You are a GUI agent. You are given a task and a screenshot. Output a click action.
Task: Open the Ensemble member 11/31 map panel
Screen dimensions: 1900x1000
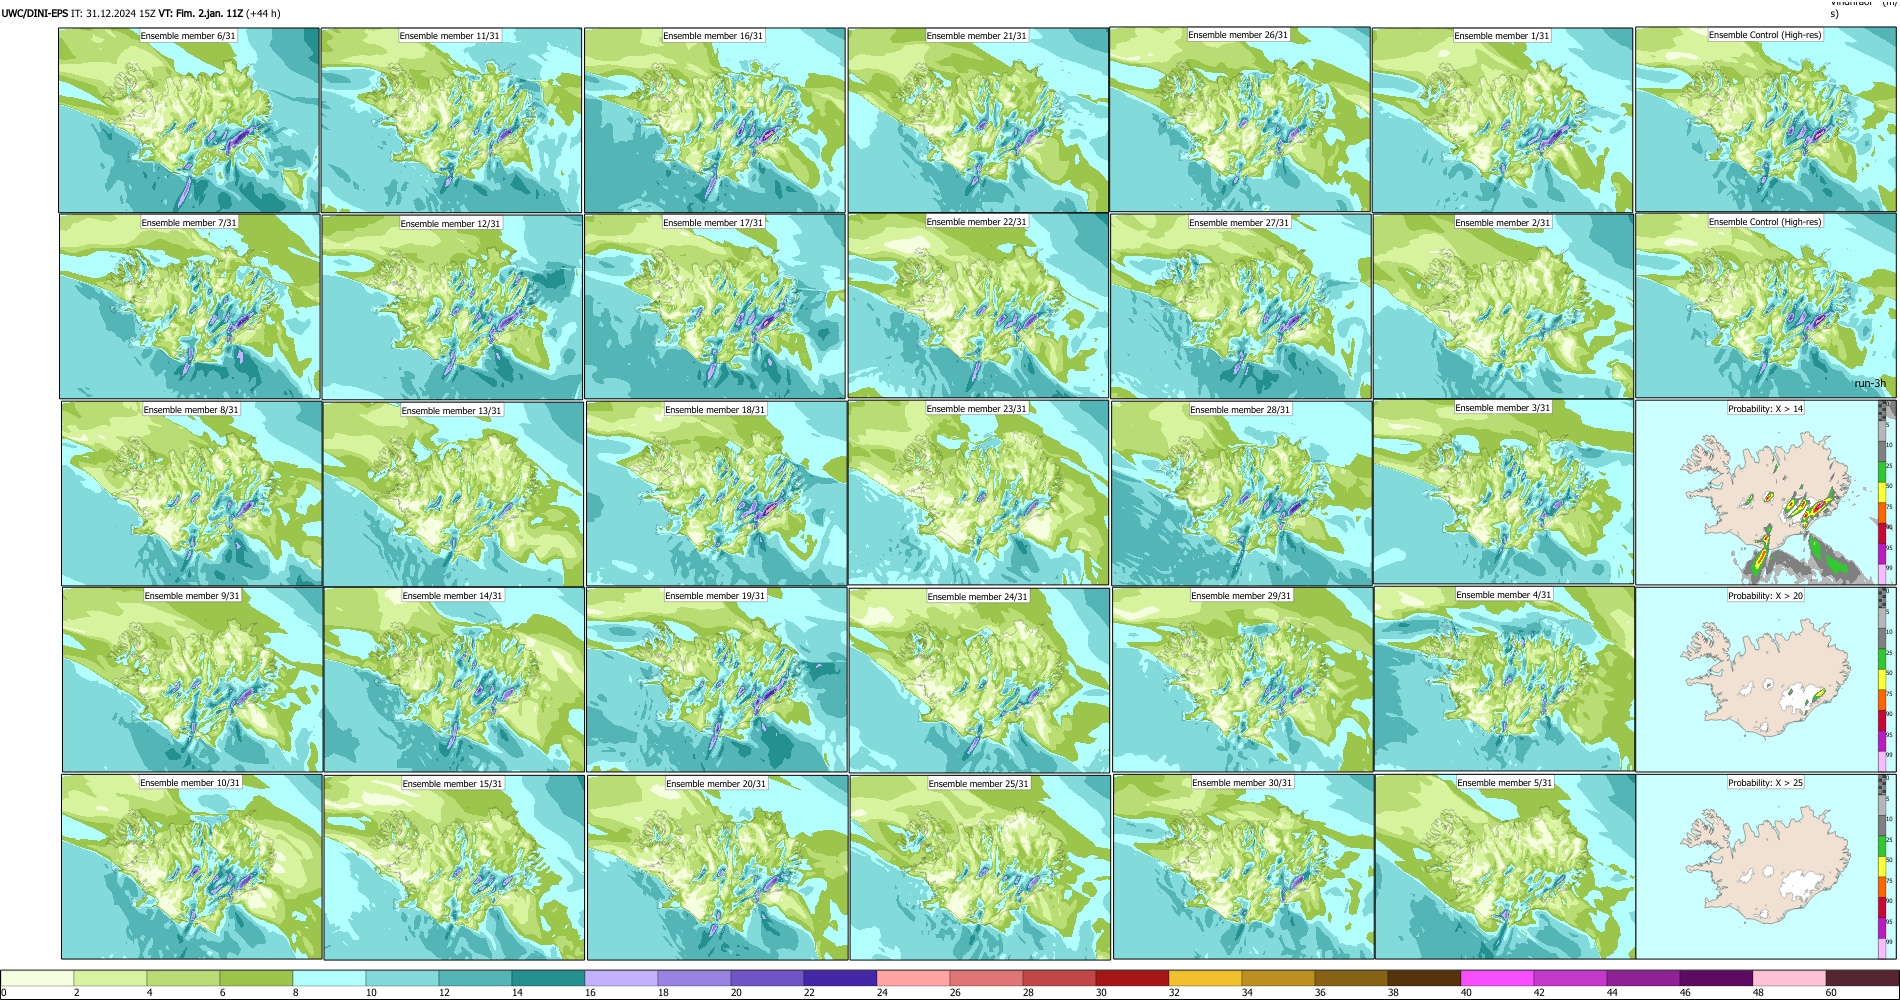tap(451, 120)
